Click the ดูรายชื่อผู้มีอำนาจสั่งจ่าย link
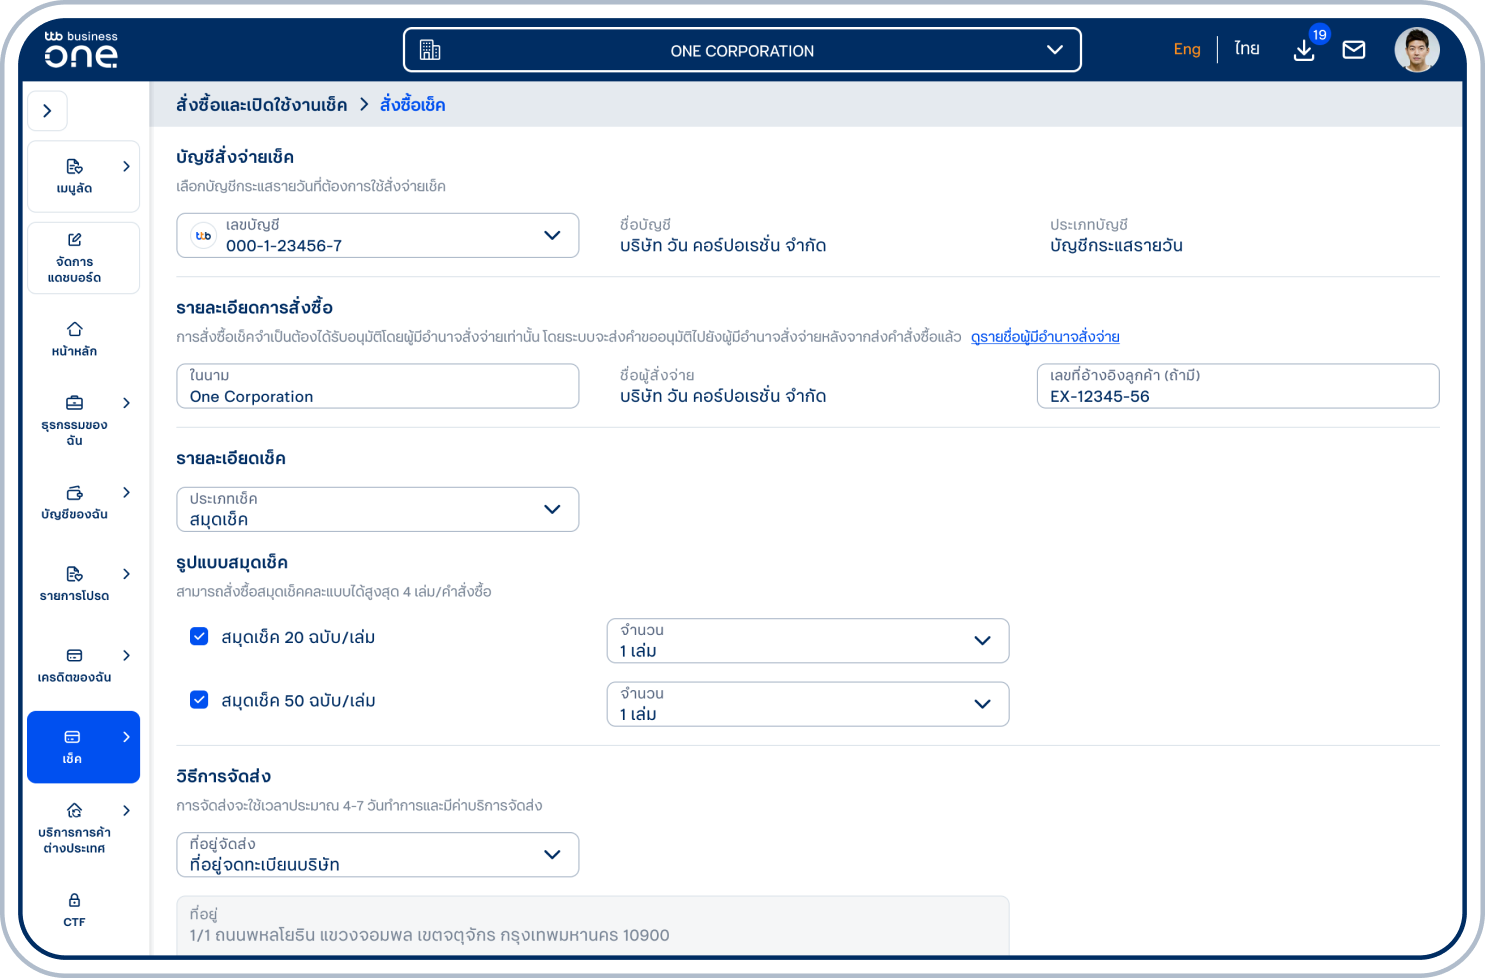 [x=1045, y=337]
